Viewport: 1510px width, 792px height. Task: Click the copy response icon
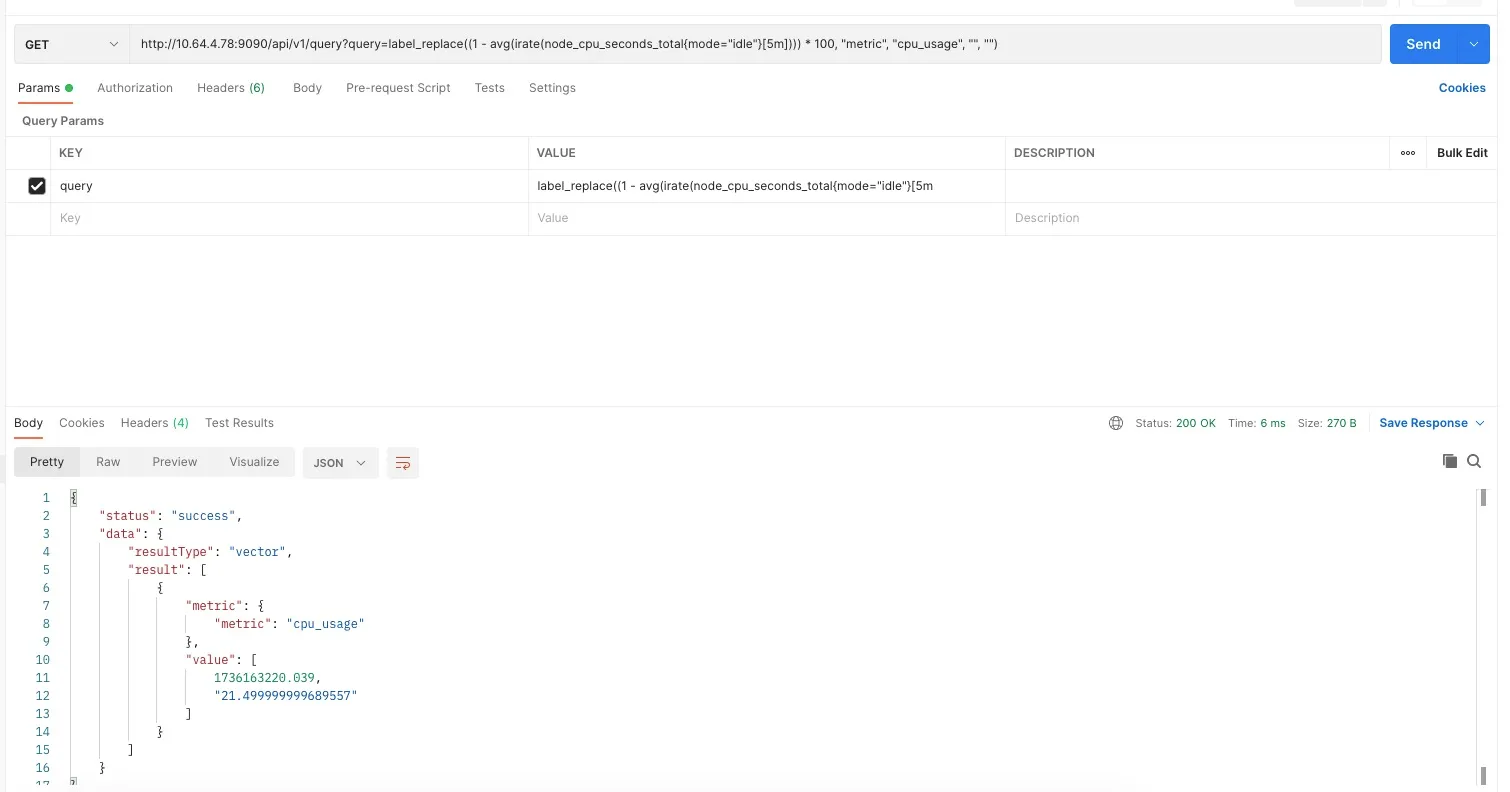(x=1449, y=461)
